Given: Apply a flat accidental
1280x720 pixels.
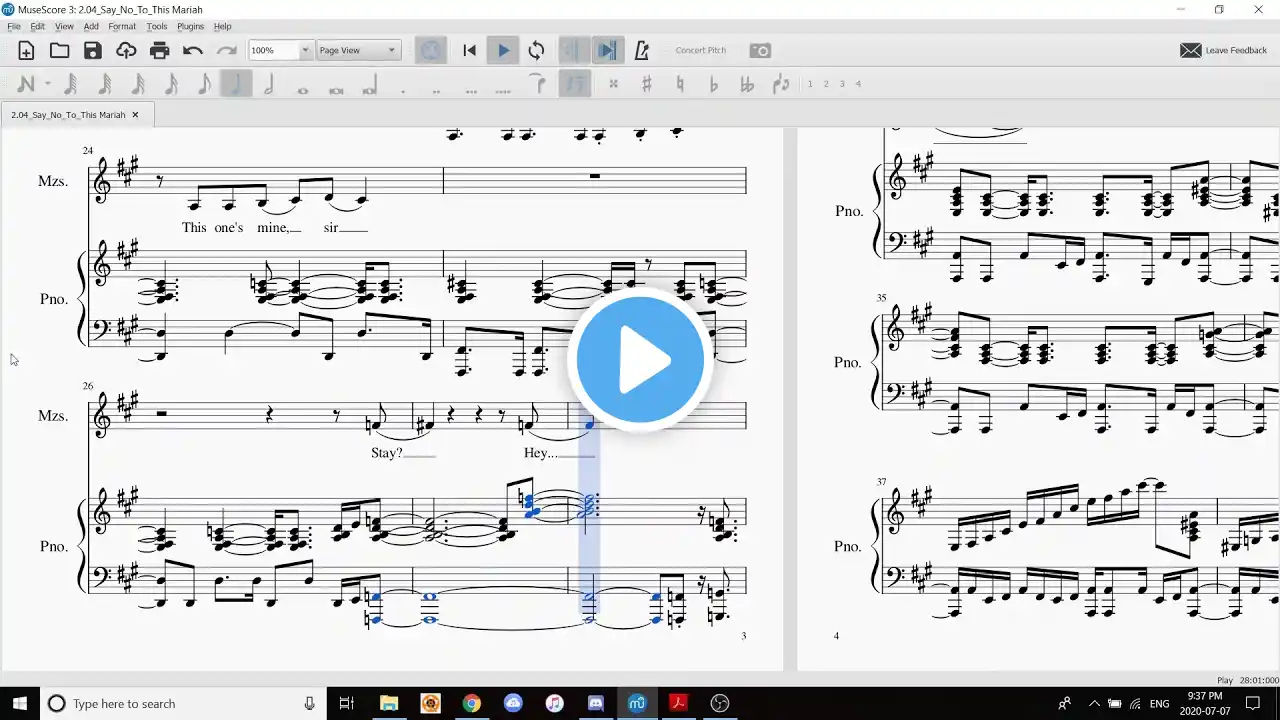Looking at the screenshot, I should [713, 84].
